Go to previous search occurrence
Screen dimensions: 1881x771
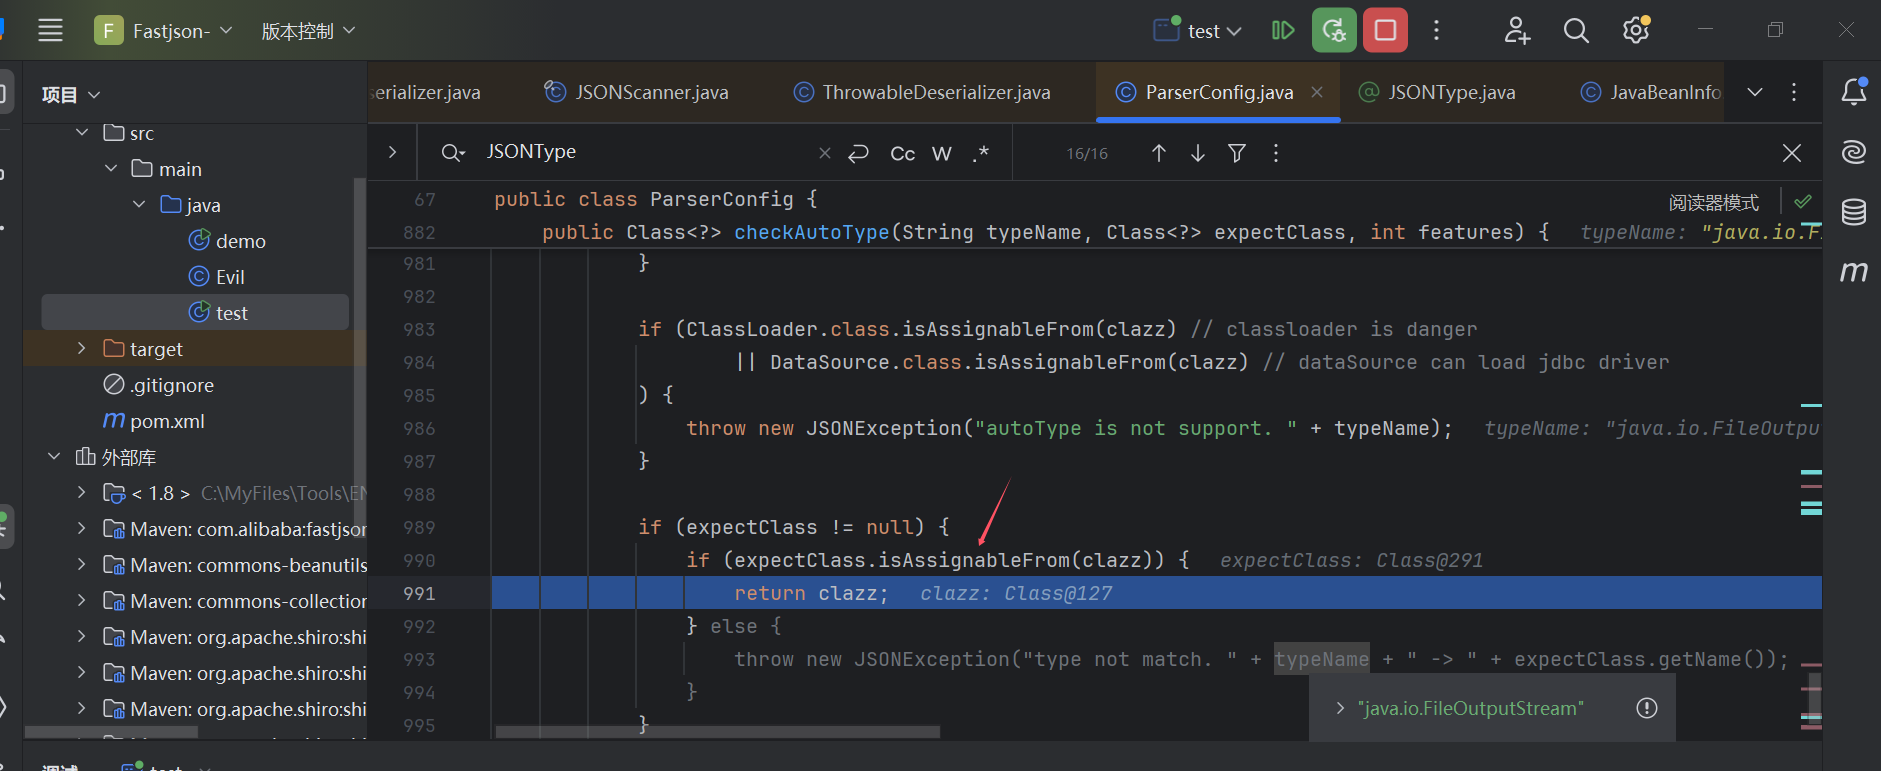click(x=1158, y=152)
